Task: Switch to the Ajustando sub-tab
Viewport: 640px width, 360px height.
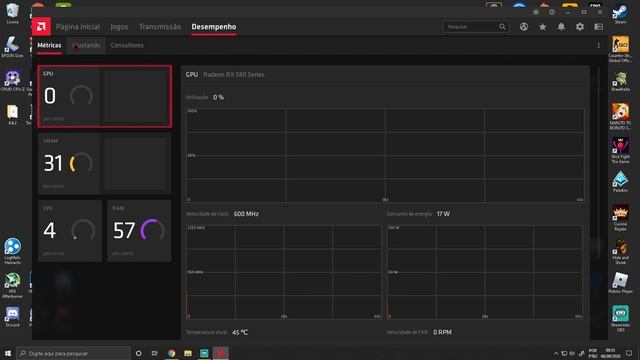Action: point(86,45)
